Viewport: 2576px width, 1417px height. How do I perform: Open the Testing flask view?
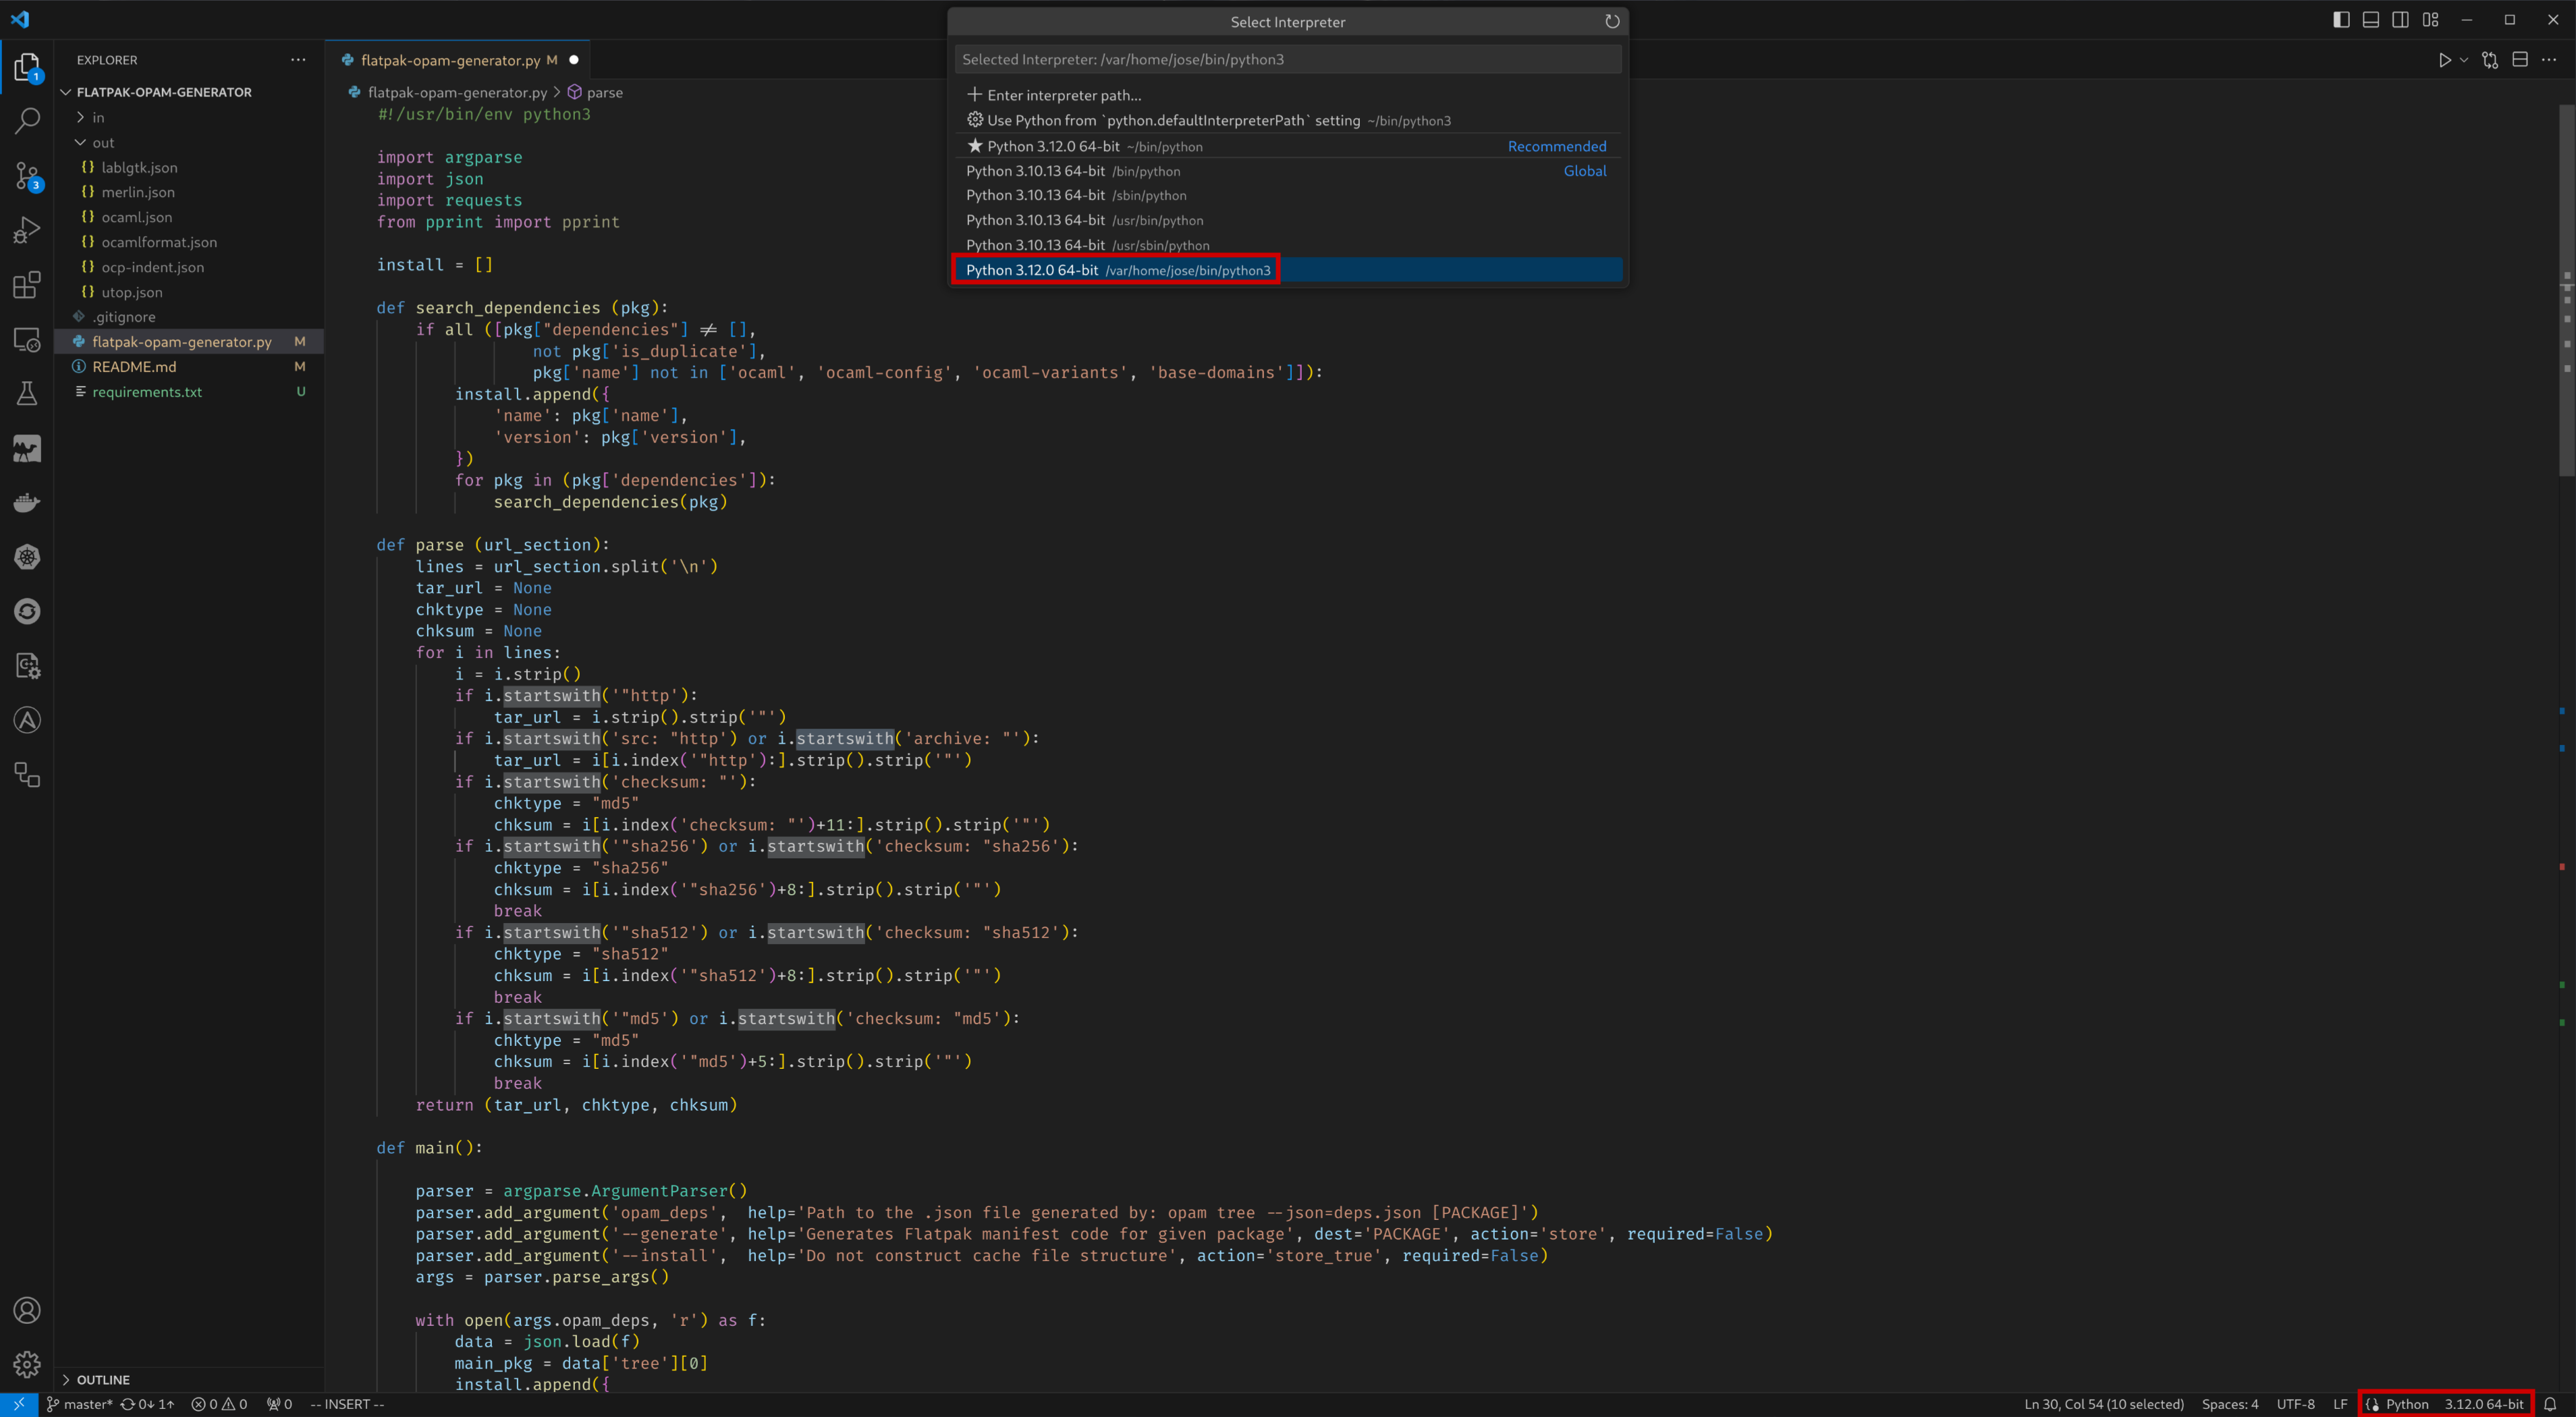tap(27, 393)
